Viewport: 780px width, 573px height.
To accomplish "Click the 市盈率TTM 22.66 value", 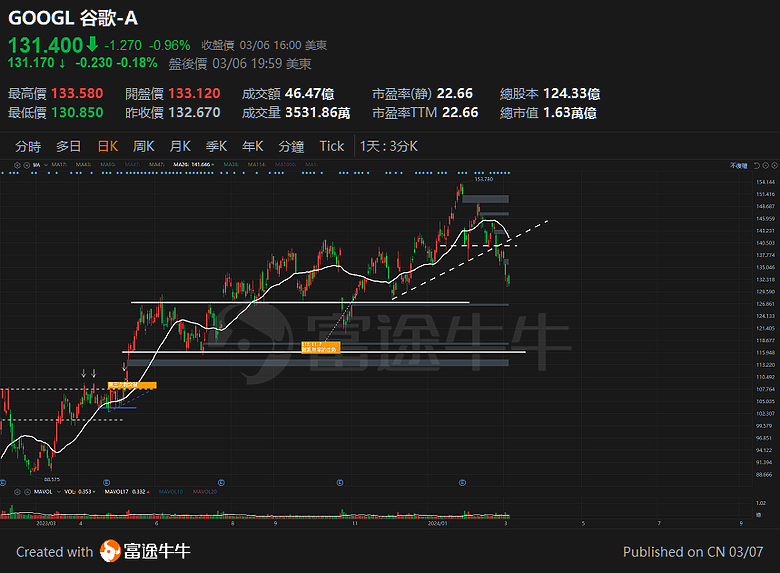I will 460,112.
